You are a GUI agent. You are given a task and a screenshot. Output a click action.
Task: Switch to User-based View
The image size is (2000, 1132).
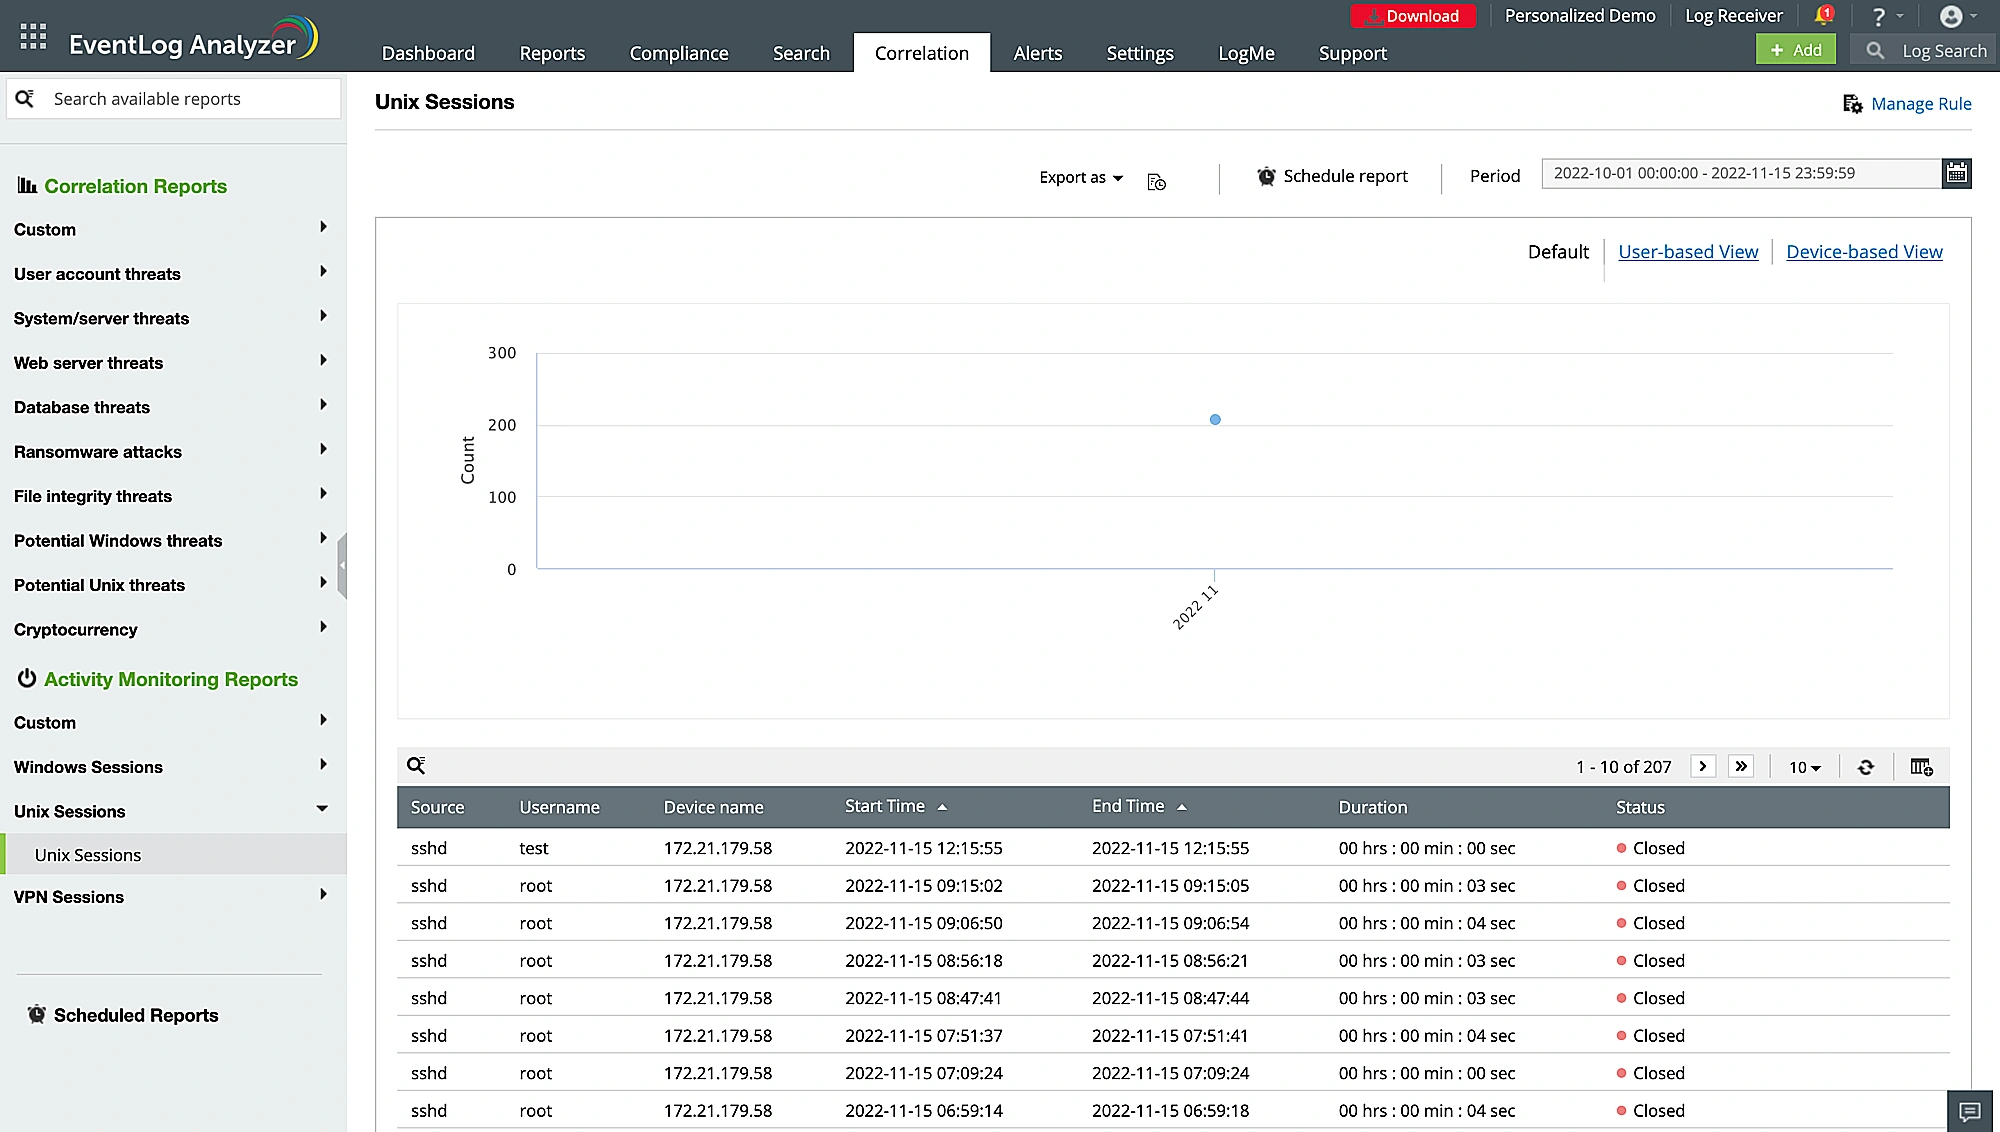coord(1688,252)
